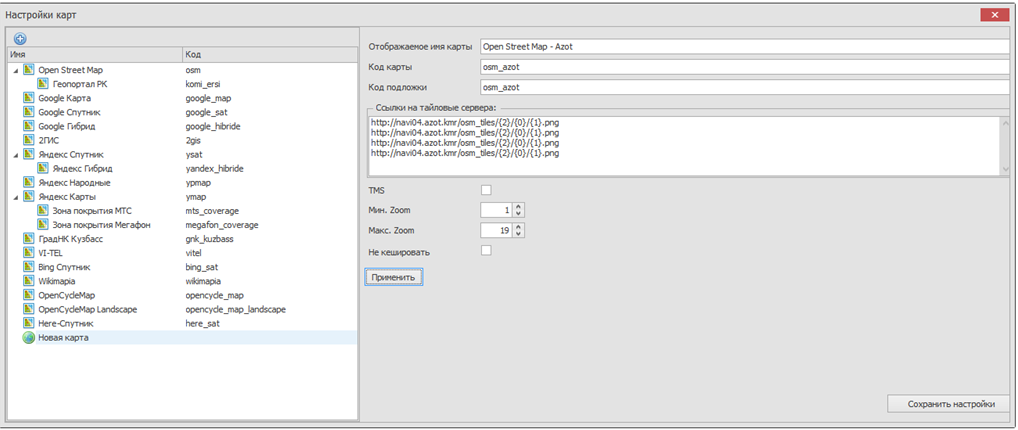Click the Новая карта globe icon
Viewport: 1018px width, 430px height.
29,338
